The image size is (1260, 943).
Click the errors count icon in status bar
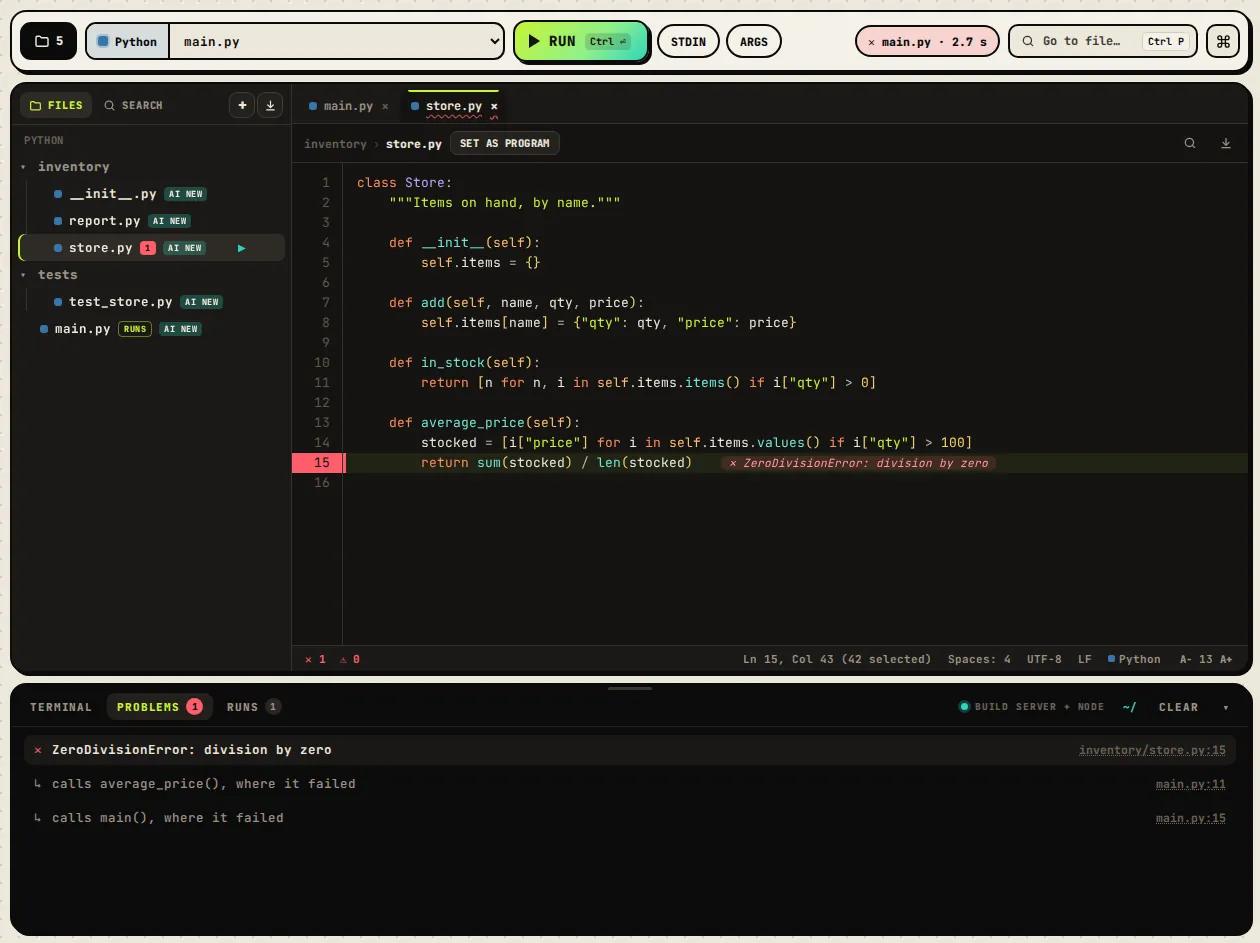pyautogui.click(x=315, y=659)
